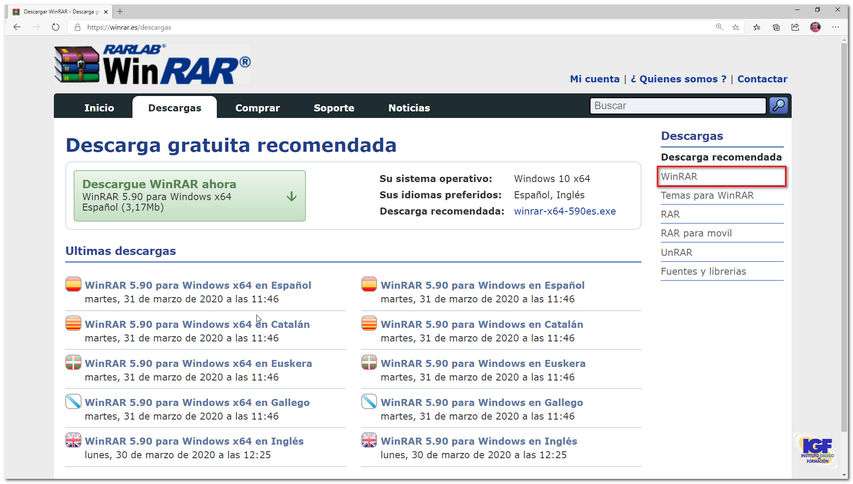Open the Noticias navigation tab
This screenshot has width=853, height=484.
coord(409,108)
